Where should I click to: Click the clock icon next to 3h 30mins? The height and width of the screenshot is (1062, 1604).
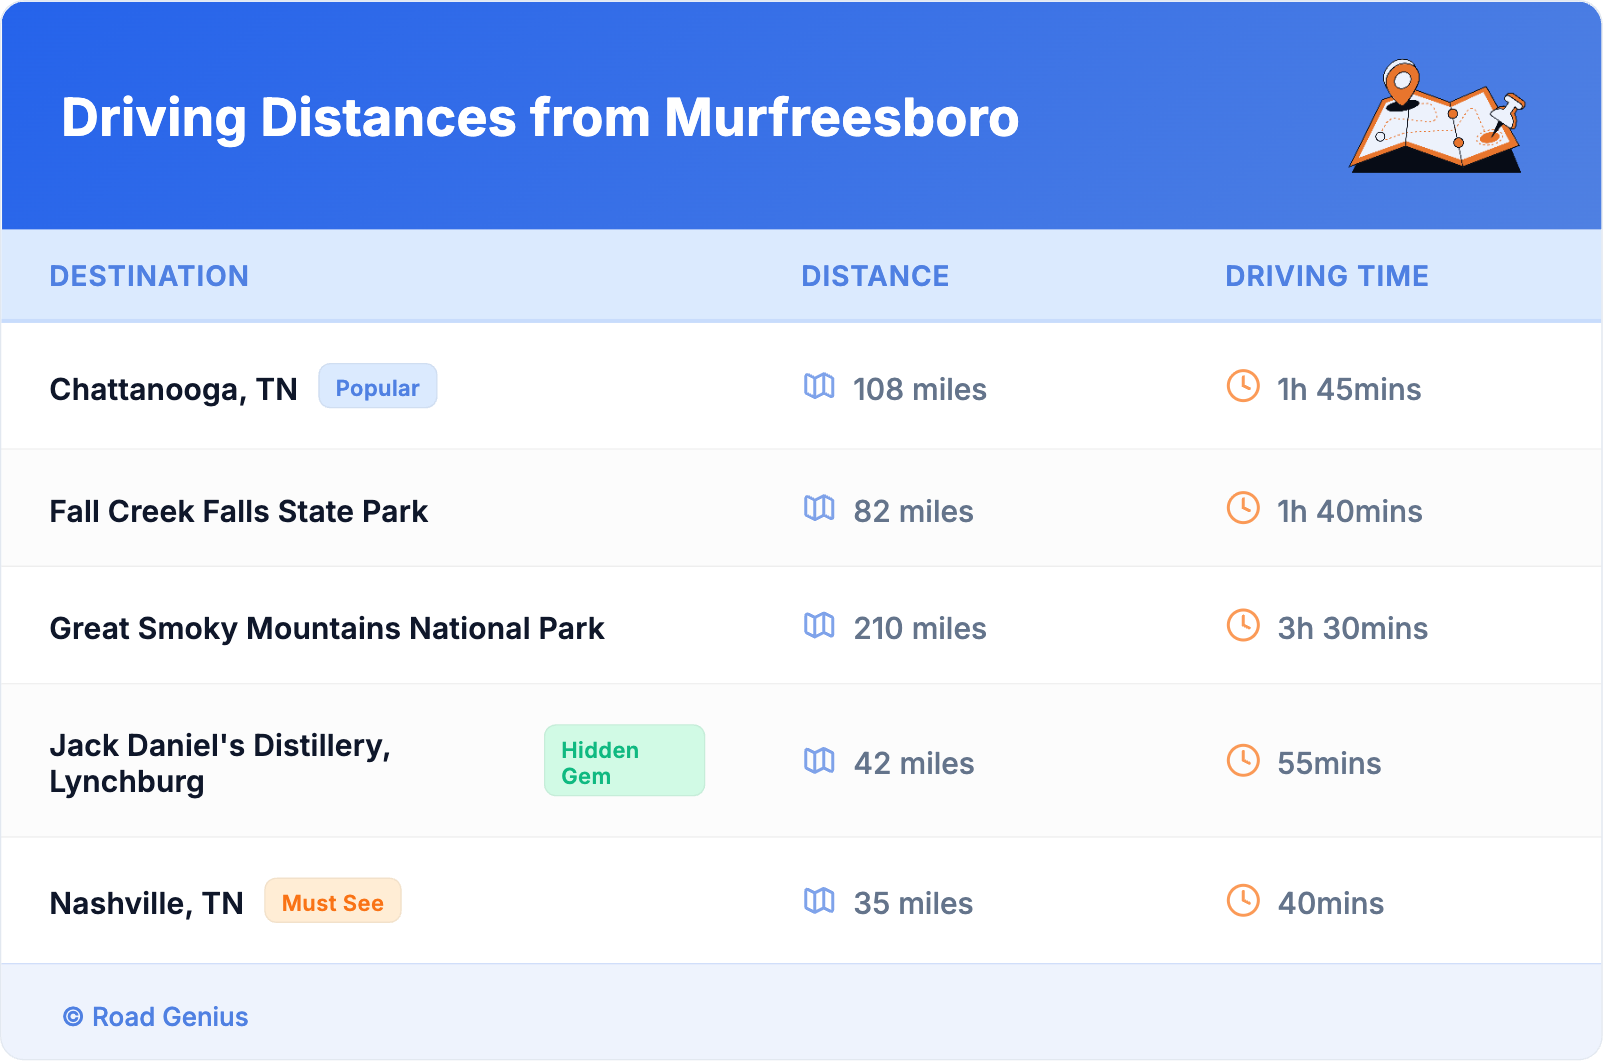pos(1243,626)
